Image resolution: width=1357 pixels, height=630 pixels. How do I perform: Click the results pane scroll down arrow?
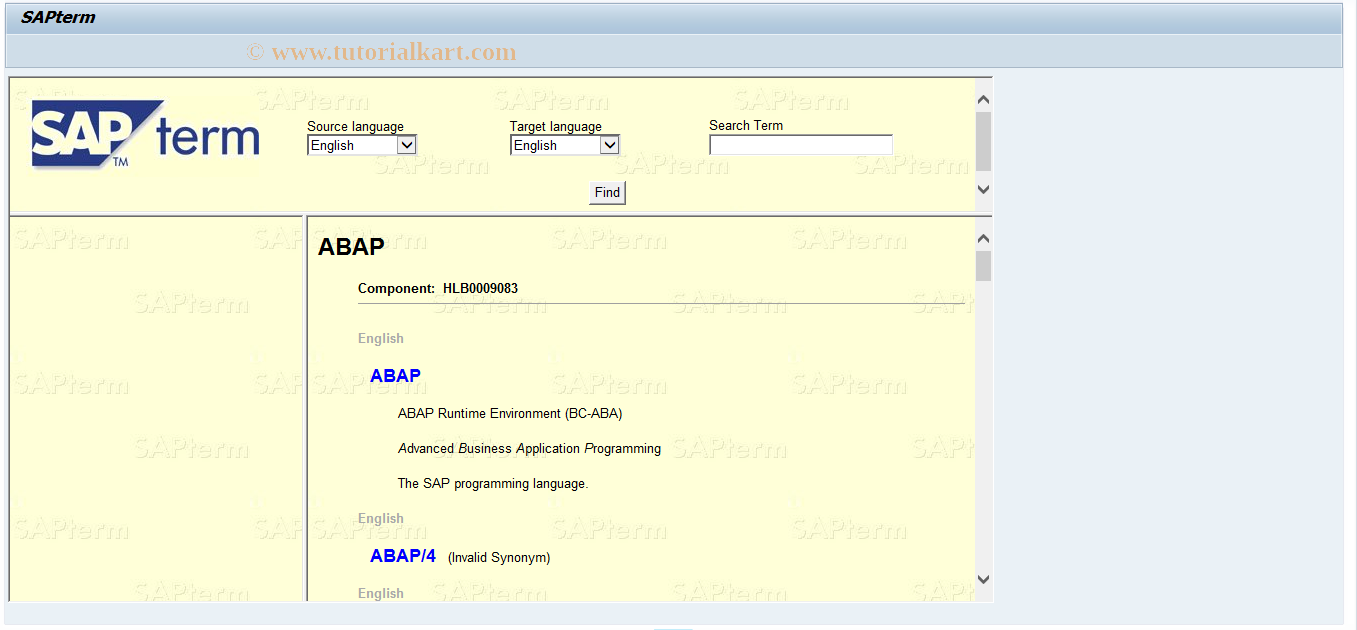click(x=983, y=579)
